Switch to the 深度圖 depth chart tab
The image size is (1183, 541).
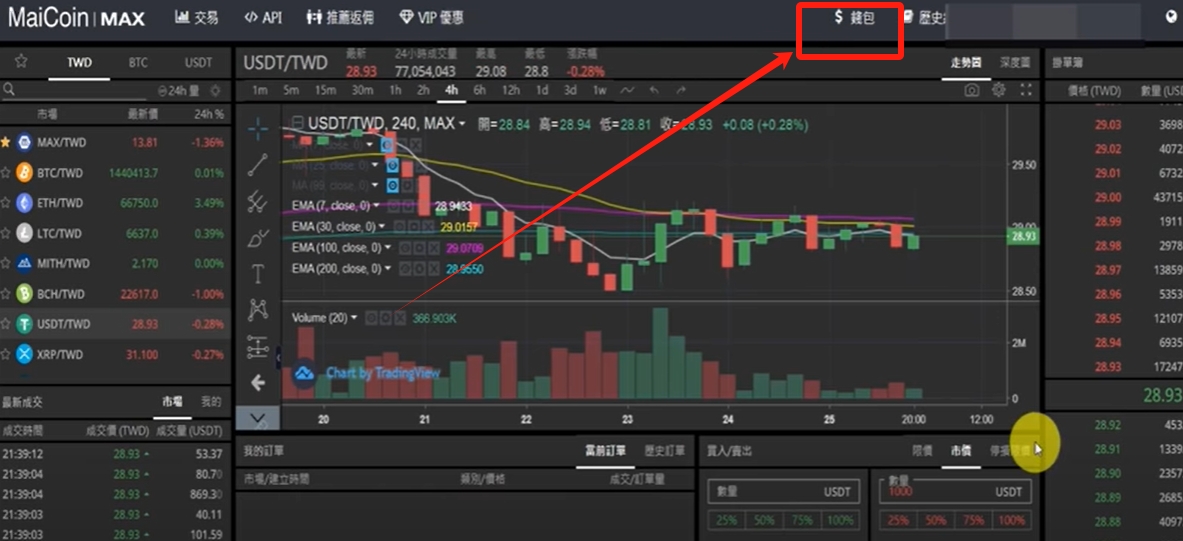coord(1015,63)
